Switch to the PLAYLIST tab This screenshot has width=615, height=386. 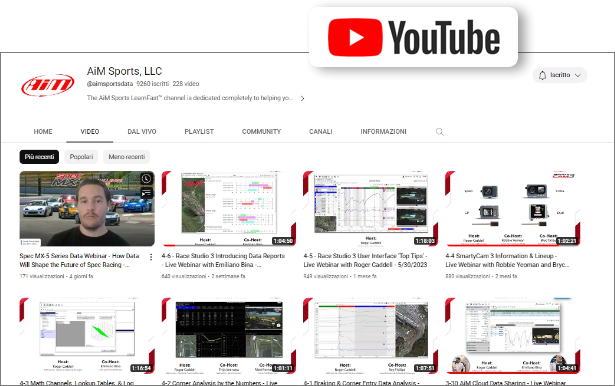click(199, 132)
